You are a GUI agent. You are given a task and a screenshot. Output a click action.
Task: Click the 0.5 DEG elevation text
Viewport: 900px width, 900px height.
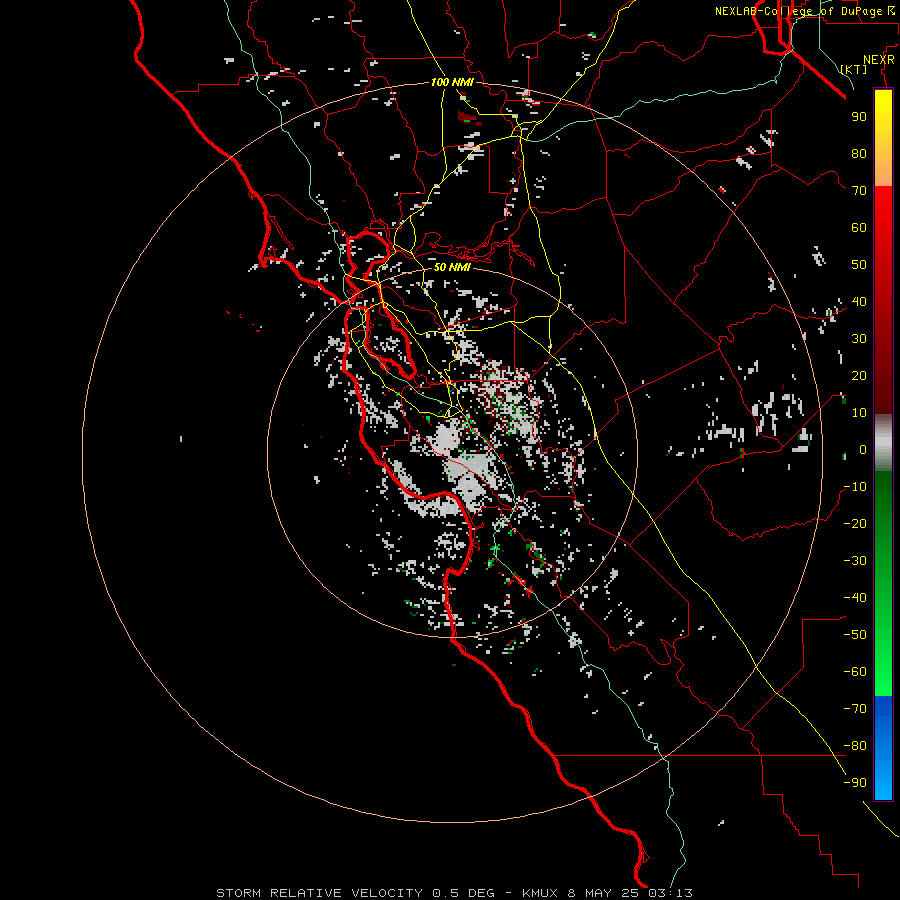point(463,893)
